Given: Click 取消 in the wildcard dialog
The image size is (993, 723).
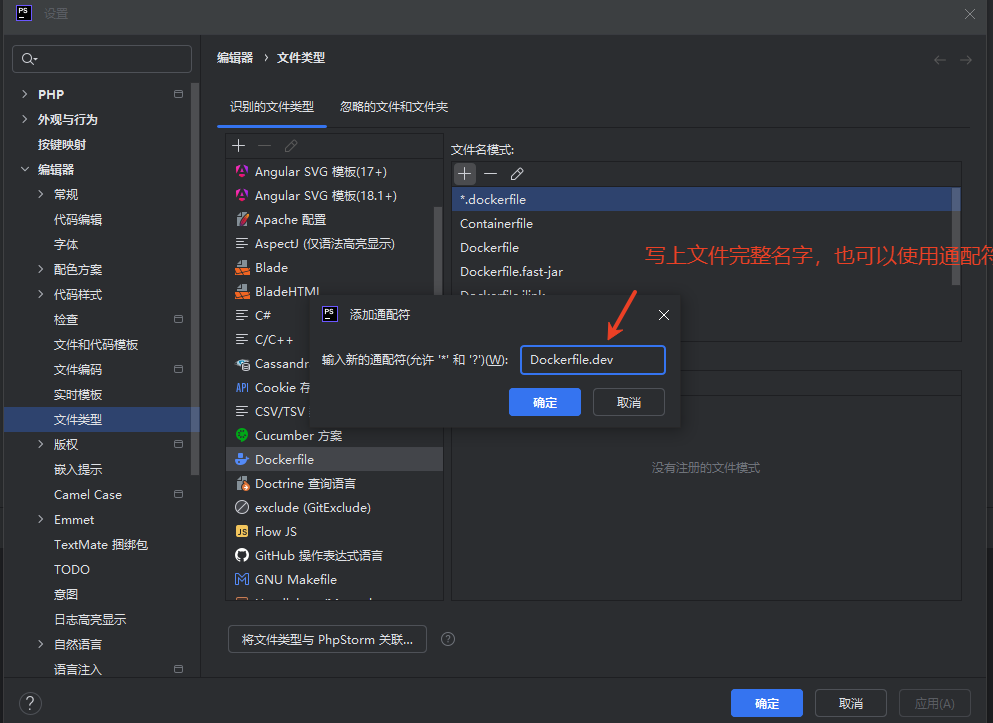Looking at the screenshot, I should point(629,402).
